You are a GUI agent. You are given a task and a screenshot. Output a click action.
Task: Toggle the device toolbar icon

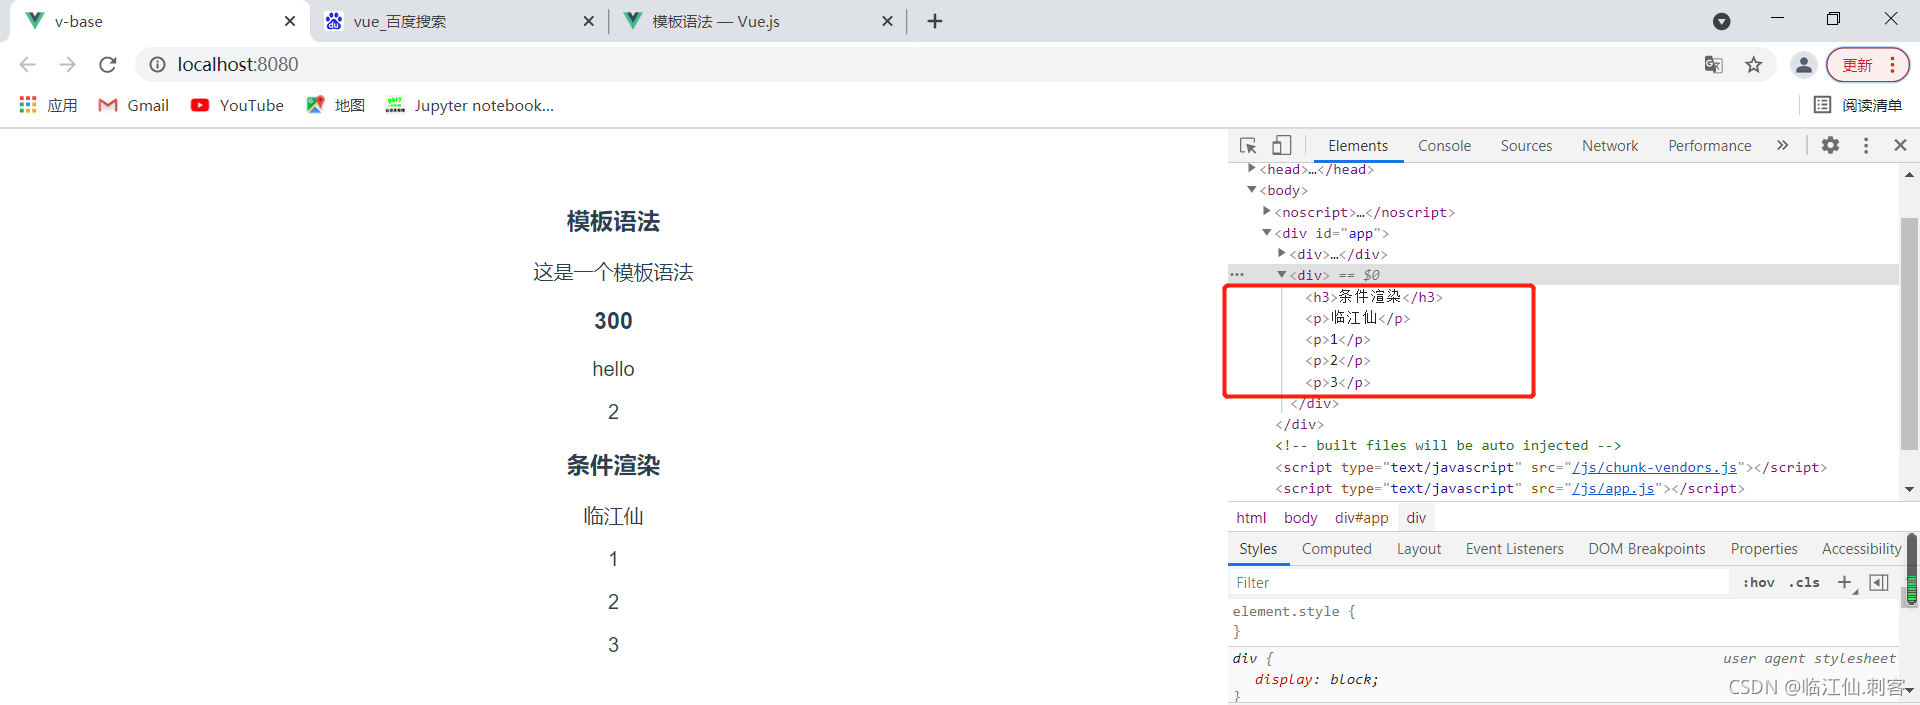pyautogui.click(x=1282, y=145)
